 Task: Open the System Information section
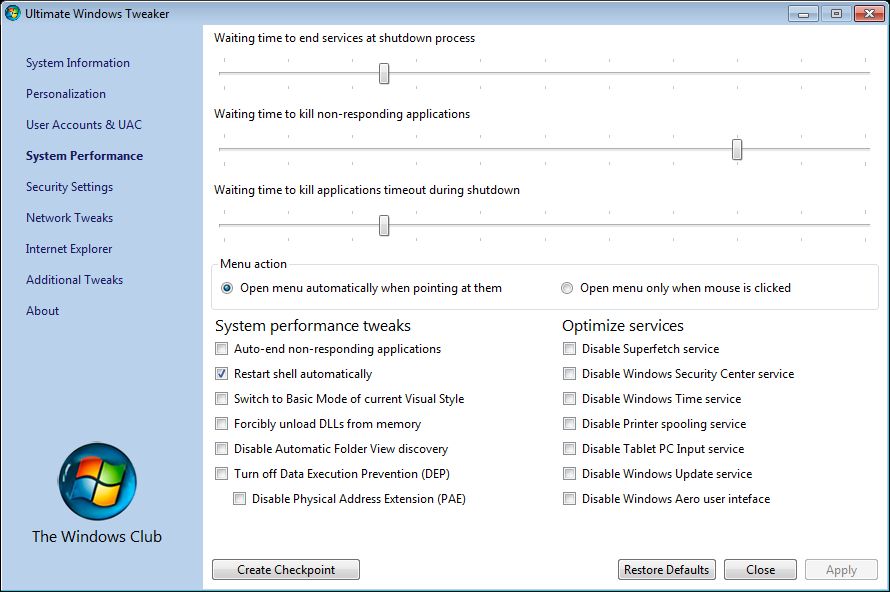pyautogui.click(x=78, y=63)
